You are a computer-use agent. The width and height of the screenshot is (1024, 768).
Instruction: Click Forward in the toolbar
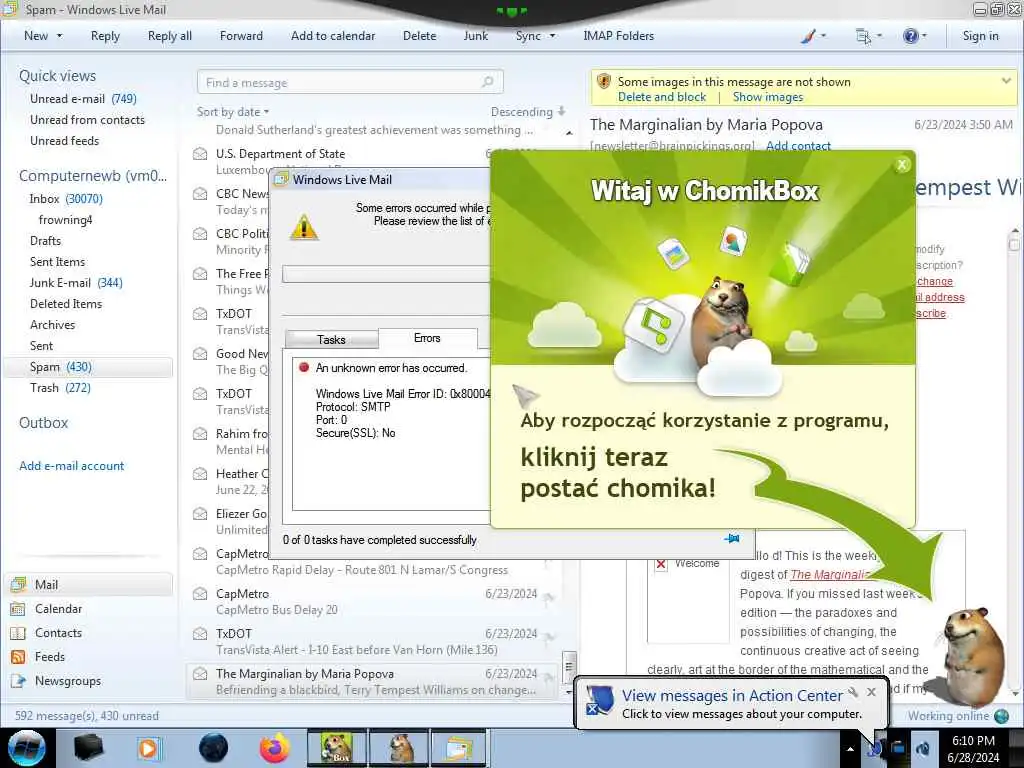coord(241,36)
